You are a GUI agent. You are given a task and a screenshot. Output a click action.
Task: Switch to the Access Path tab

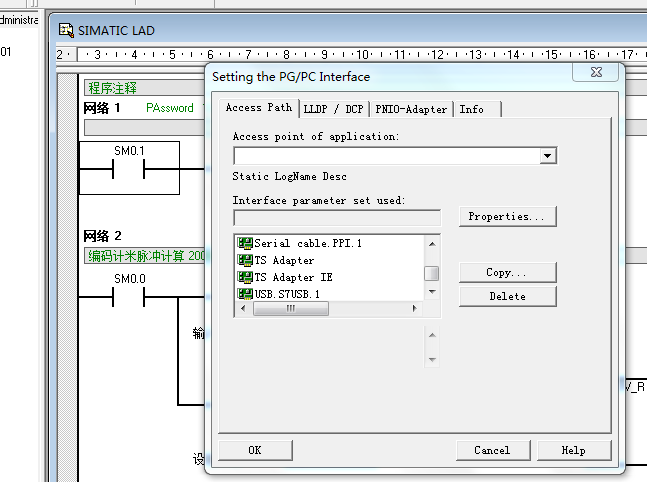coord(259,108)
